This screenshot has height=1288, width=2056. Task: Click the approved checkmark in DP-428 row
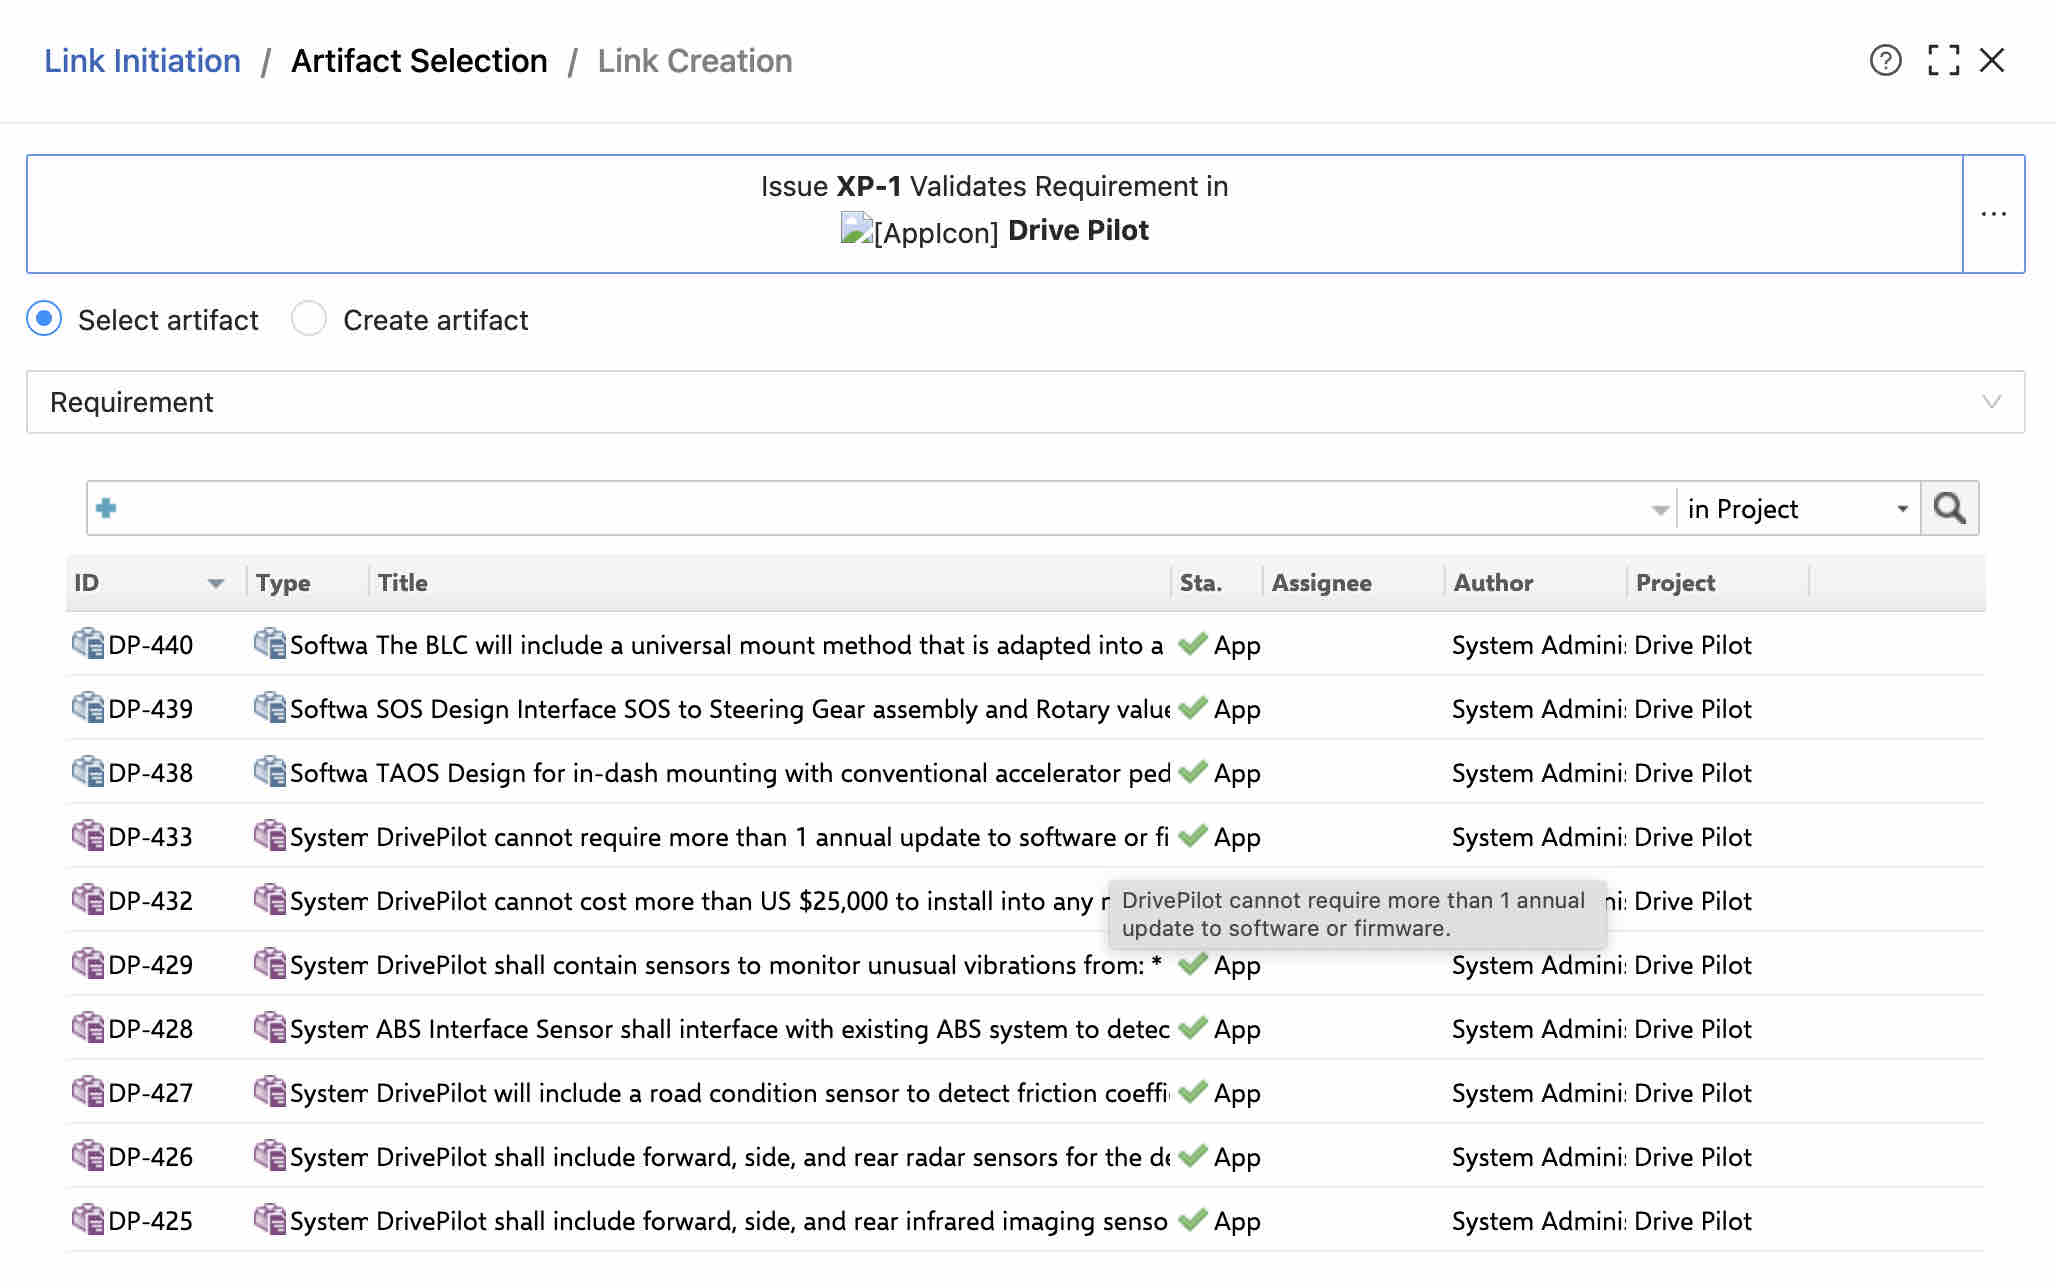pyautogui.click(x=1193, y=1028)
